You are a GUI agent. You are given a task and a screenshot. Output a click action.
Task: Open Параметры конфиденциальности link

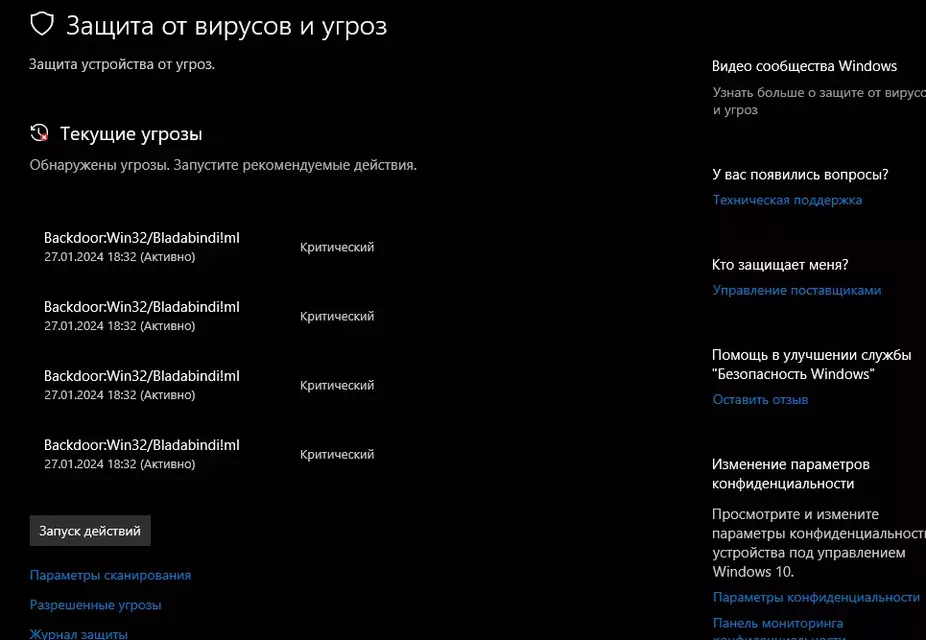[x=816, y=597]
